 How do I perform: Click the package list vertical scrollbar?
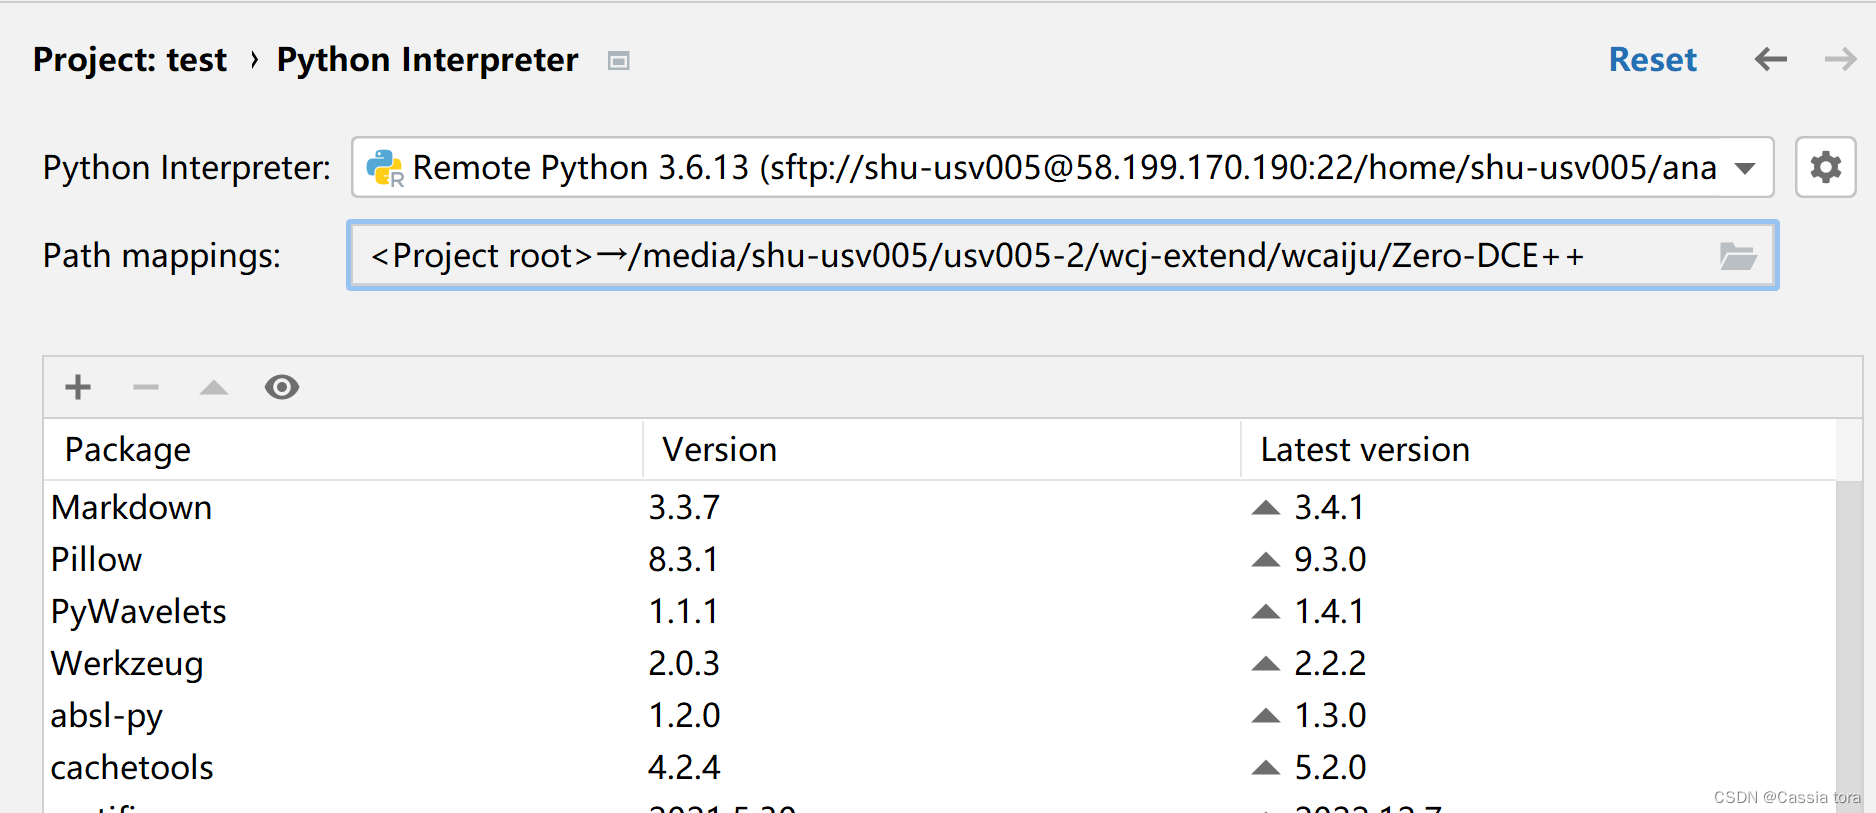[1849, 646]
